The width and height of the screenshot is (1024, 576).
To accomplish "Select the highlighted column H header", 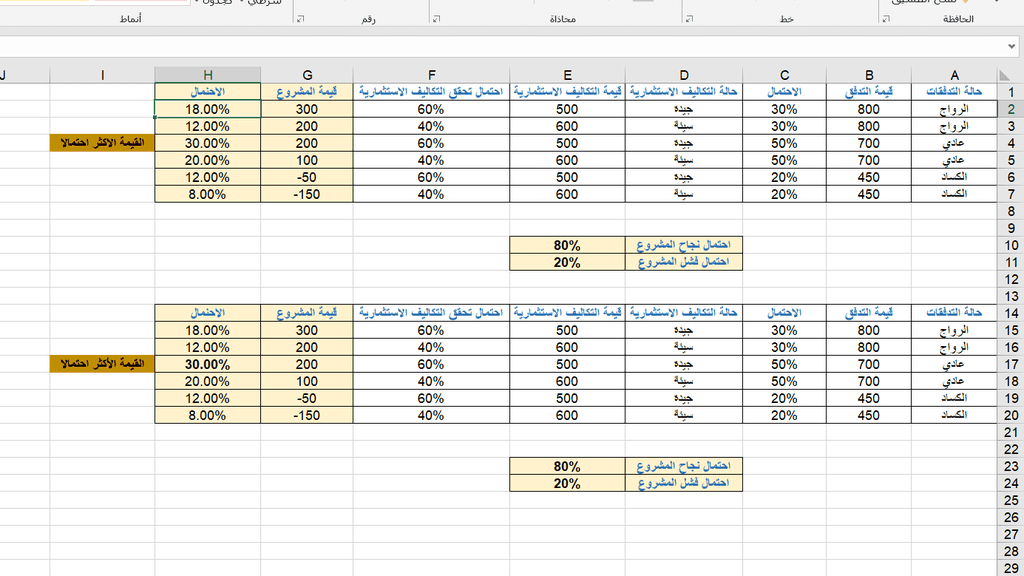I will click(x=208, y=75).
